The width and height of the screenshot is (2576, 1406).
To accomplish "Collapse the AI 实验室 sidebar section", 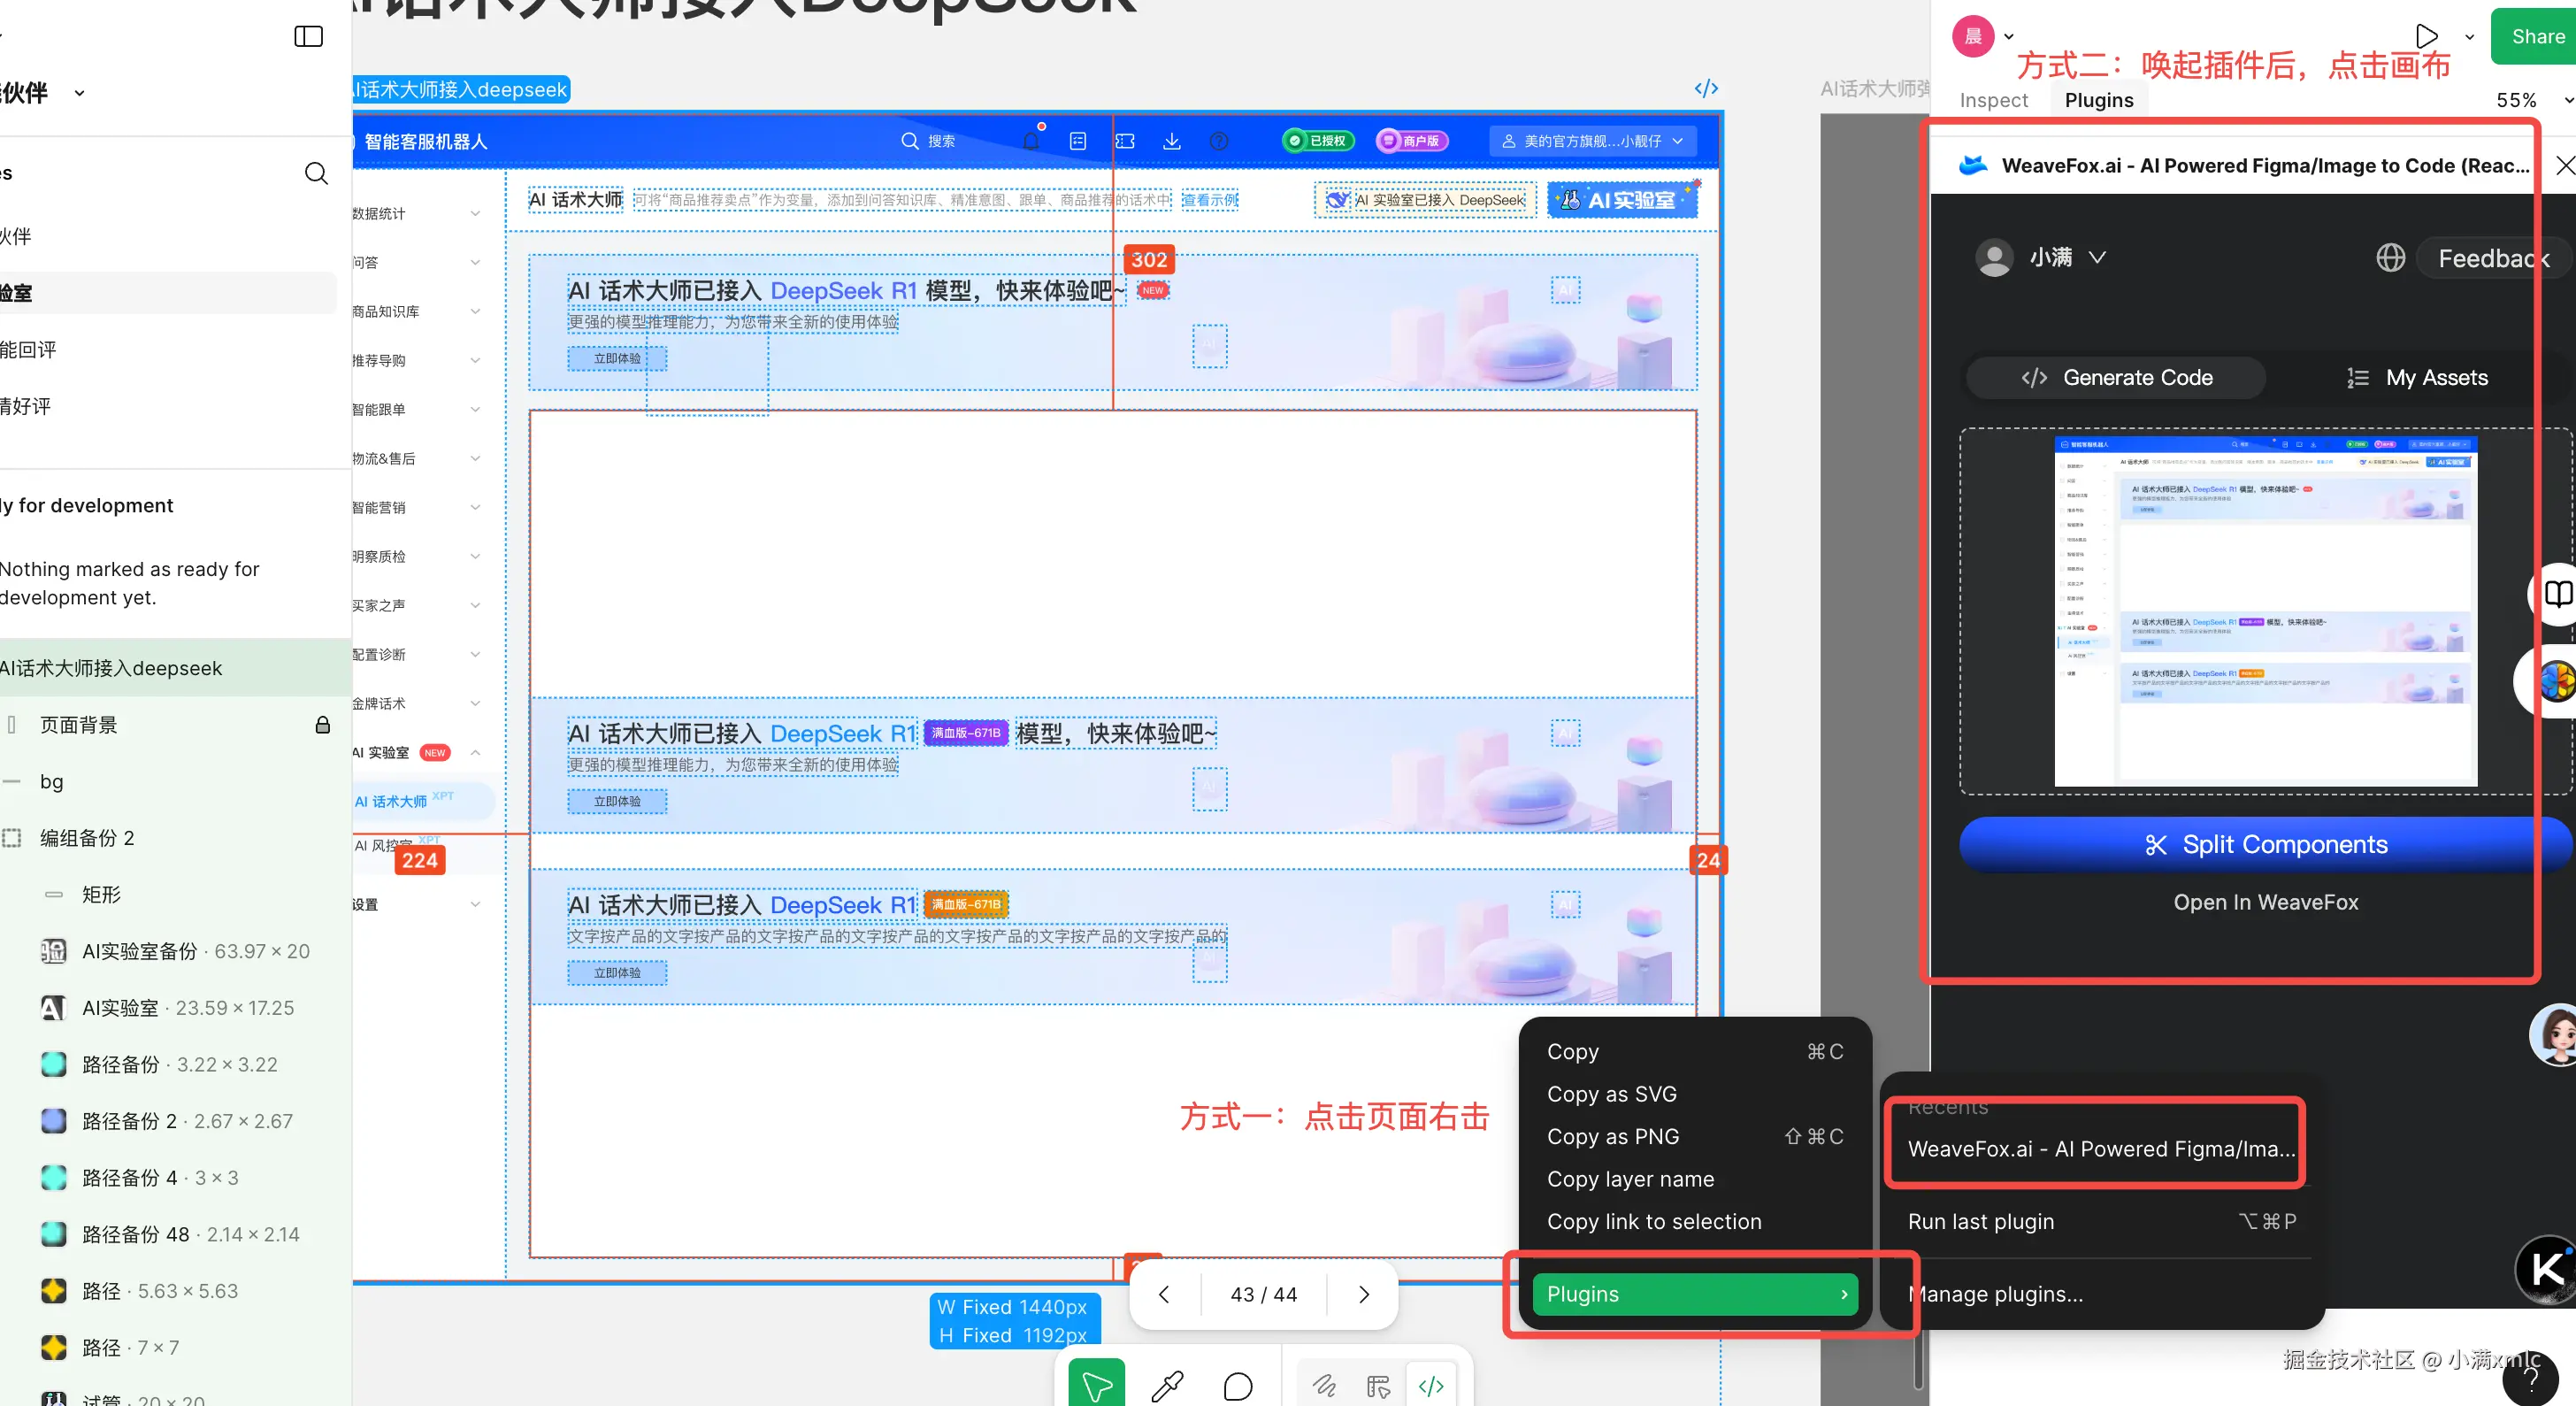I will (x=475, y=753).
